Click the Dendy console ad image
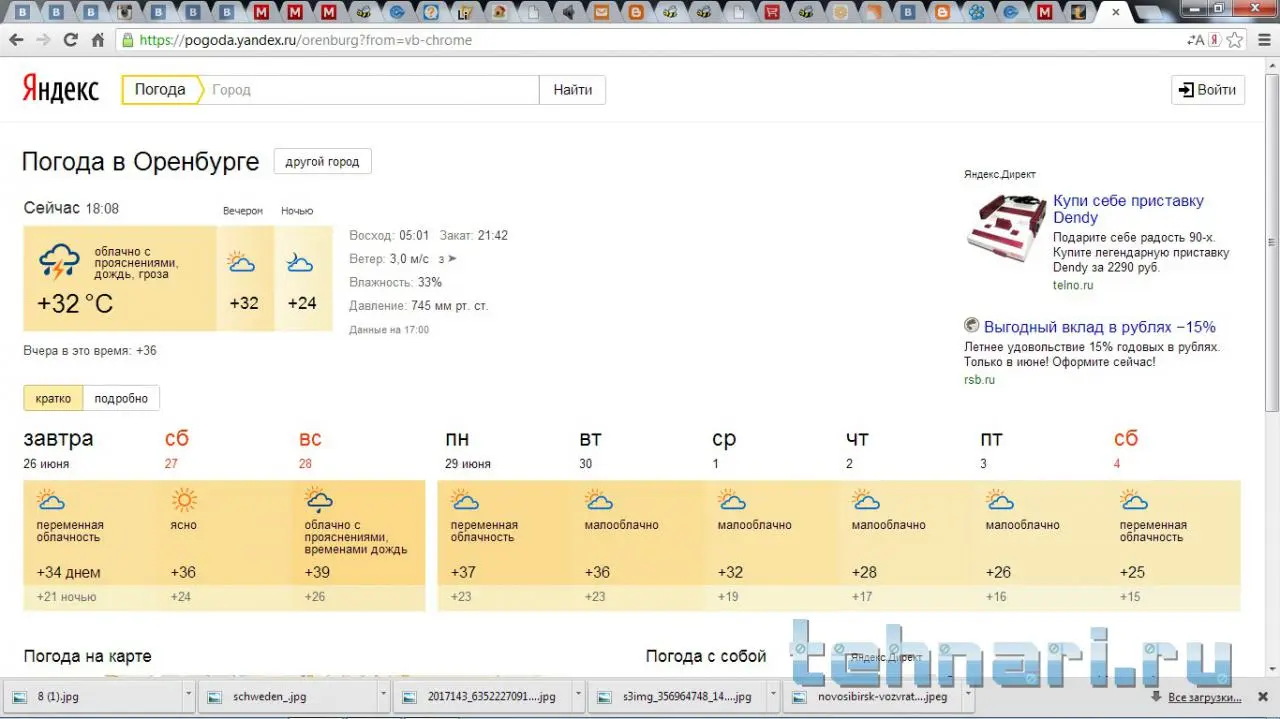The height and width of the screenshot is (719, 1280). [1006, 229]
